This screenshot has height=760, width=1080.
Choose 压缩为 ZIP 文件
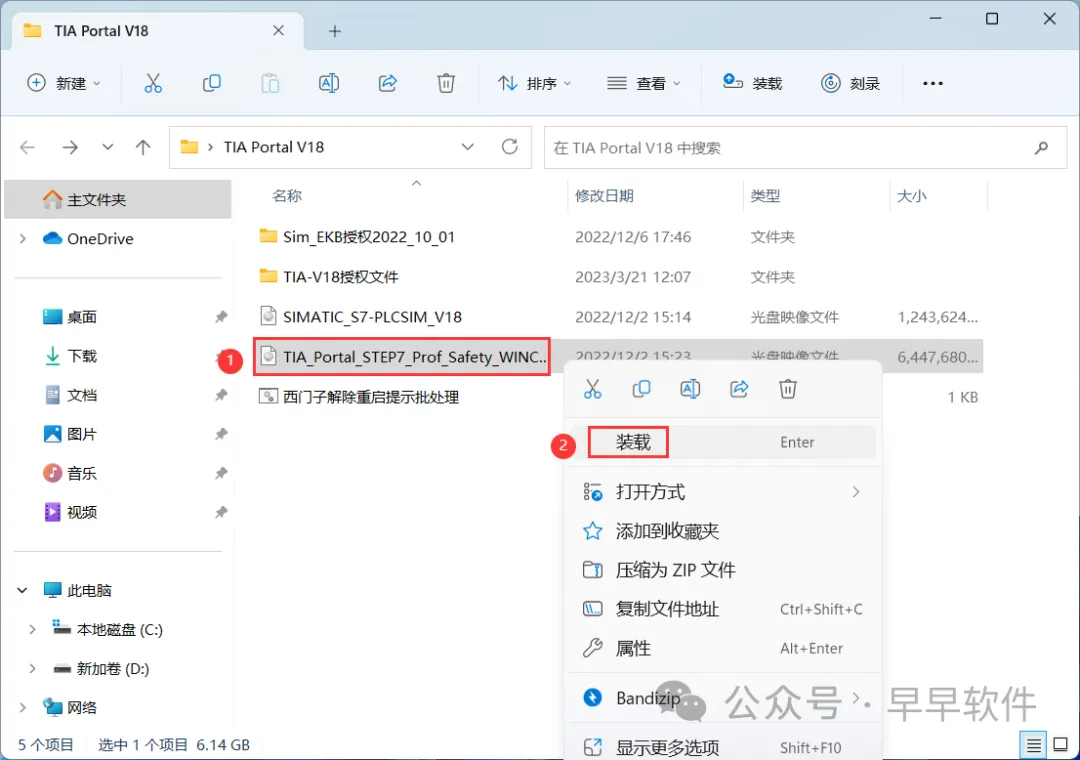click(x=723, y=570)
